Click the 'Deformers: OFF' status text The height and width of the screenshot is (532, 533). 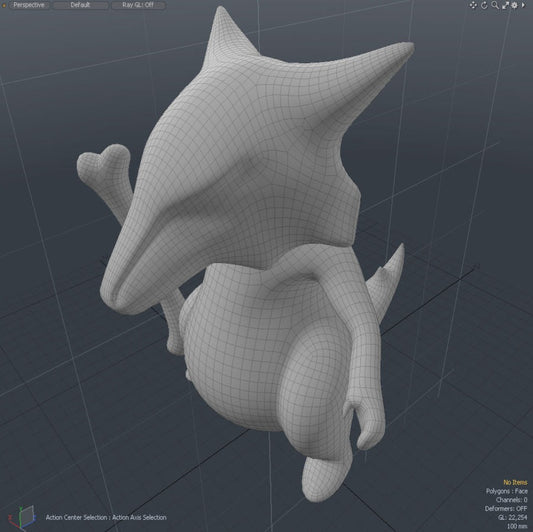coord(506,509)
